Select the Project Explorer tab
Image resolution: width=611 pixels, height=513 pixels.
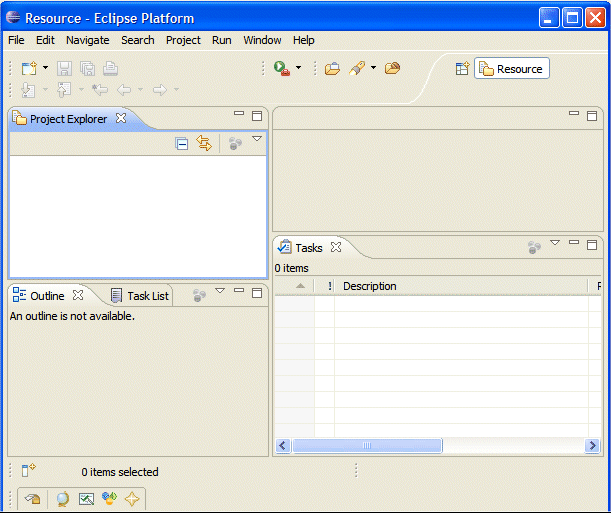point(68,119)
